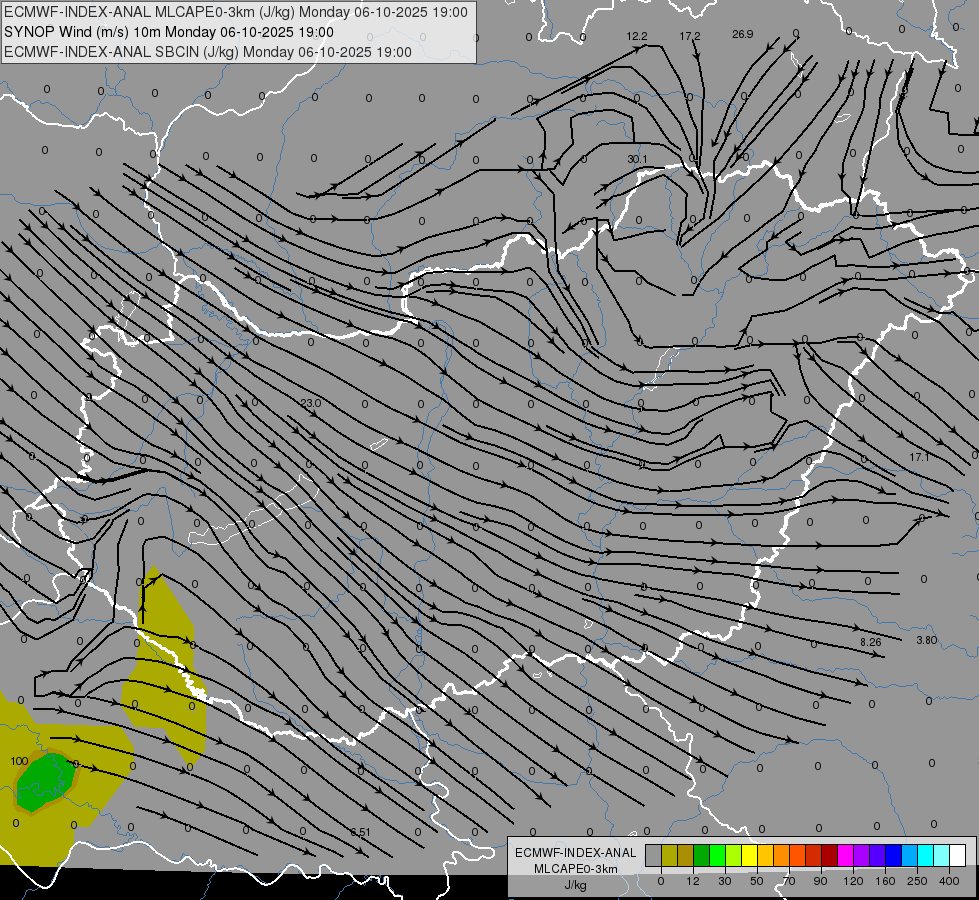Click the MLCAPE0-3km title line at top
Image resolution: width=979 pixels, height=900 pixels.
235,12
